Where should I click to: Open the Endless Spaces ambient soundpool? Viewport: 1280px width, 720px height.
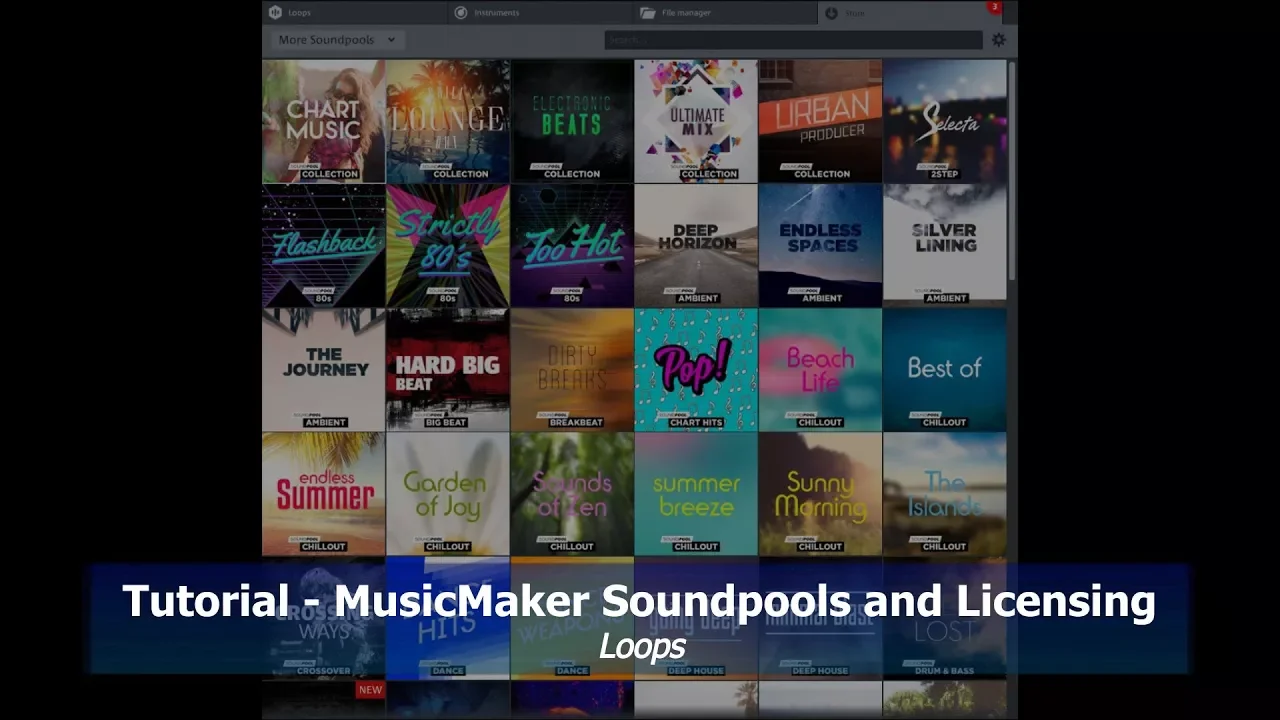[x=820, y=245]
